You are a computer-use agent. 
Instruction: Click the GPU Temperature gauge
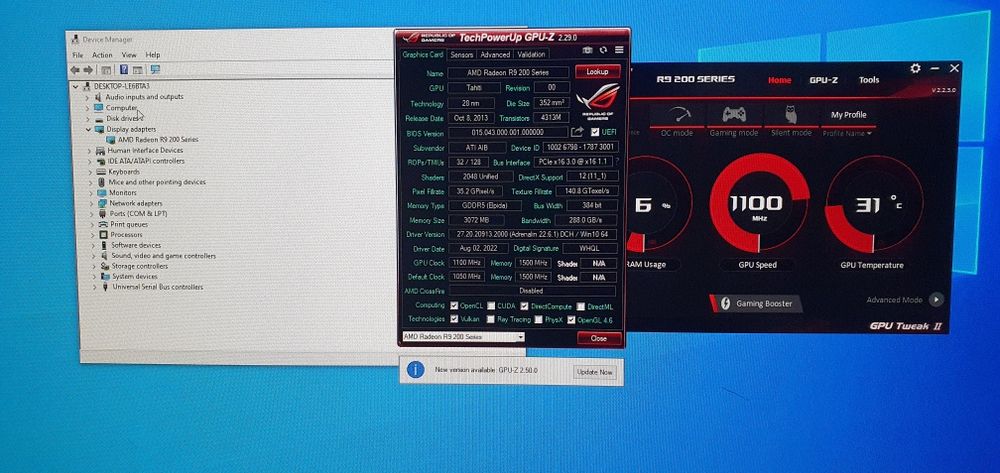873,204
